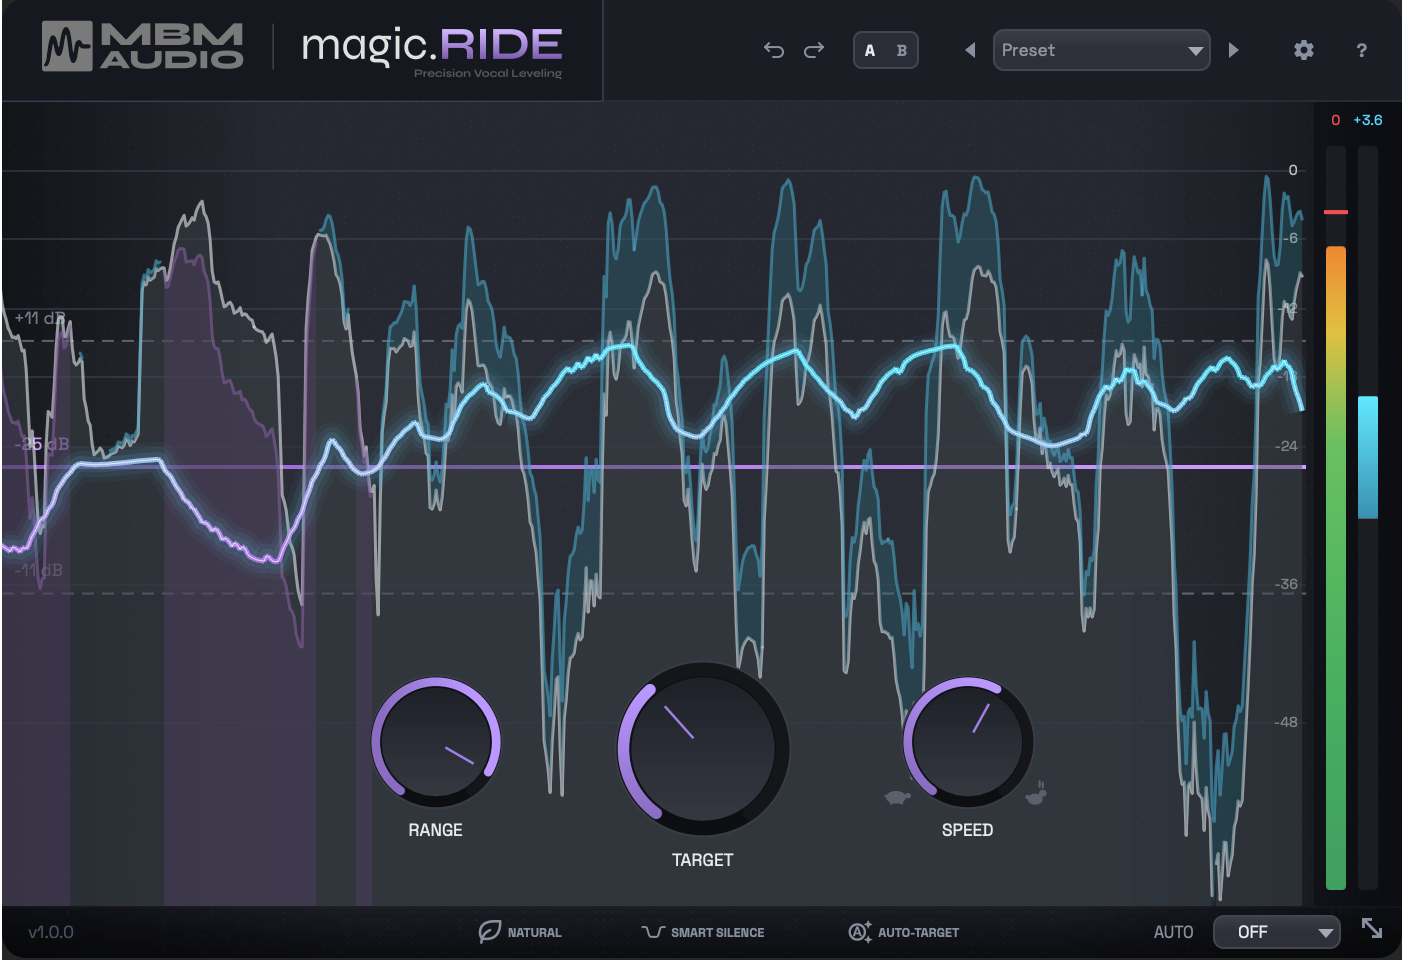Click the TARGET label text

pos(703,860)
